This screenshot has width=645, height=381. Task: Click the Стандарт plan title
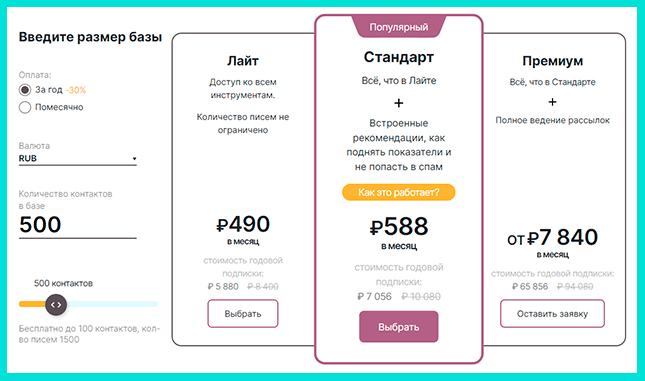399,57
